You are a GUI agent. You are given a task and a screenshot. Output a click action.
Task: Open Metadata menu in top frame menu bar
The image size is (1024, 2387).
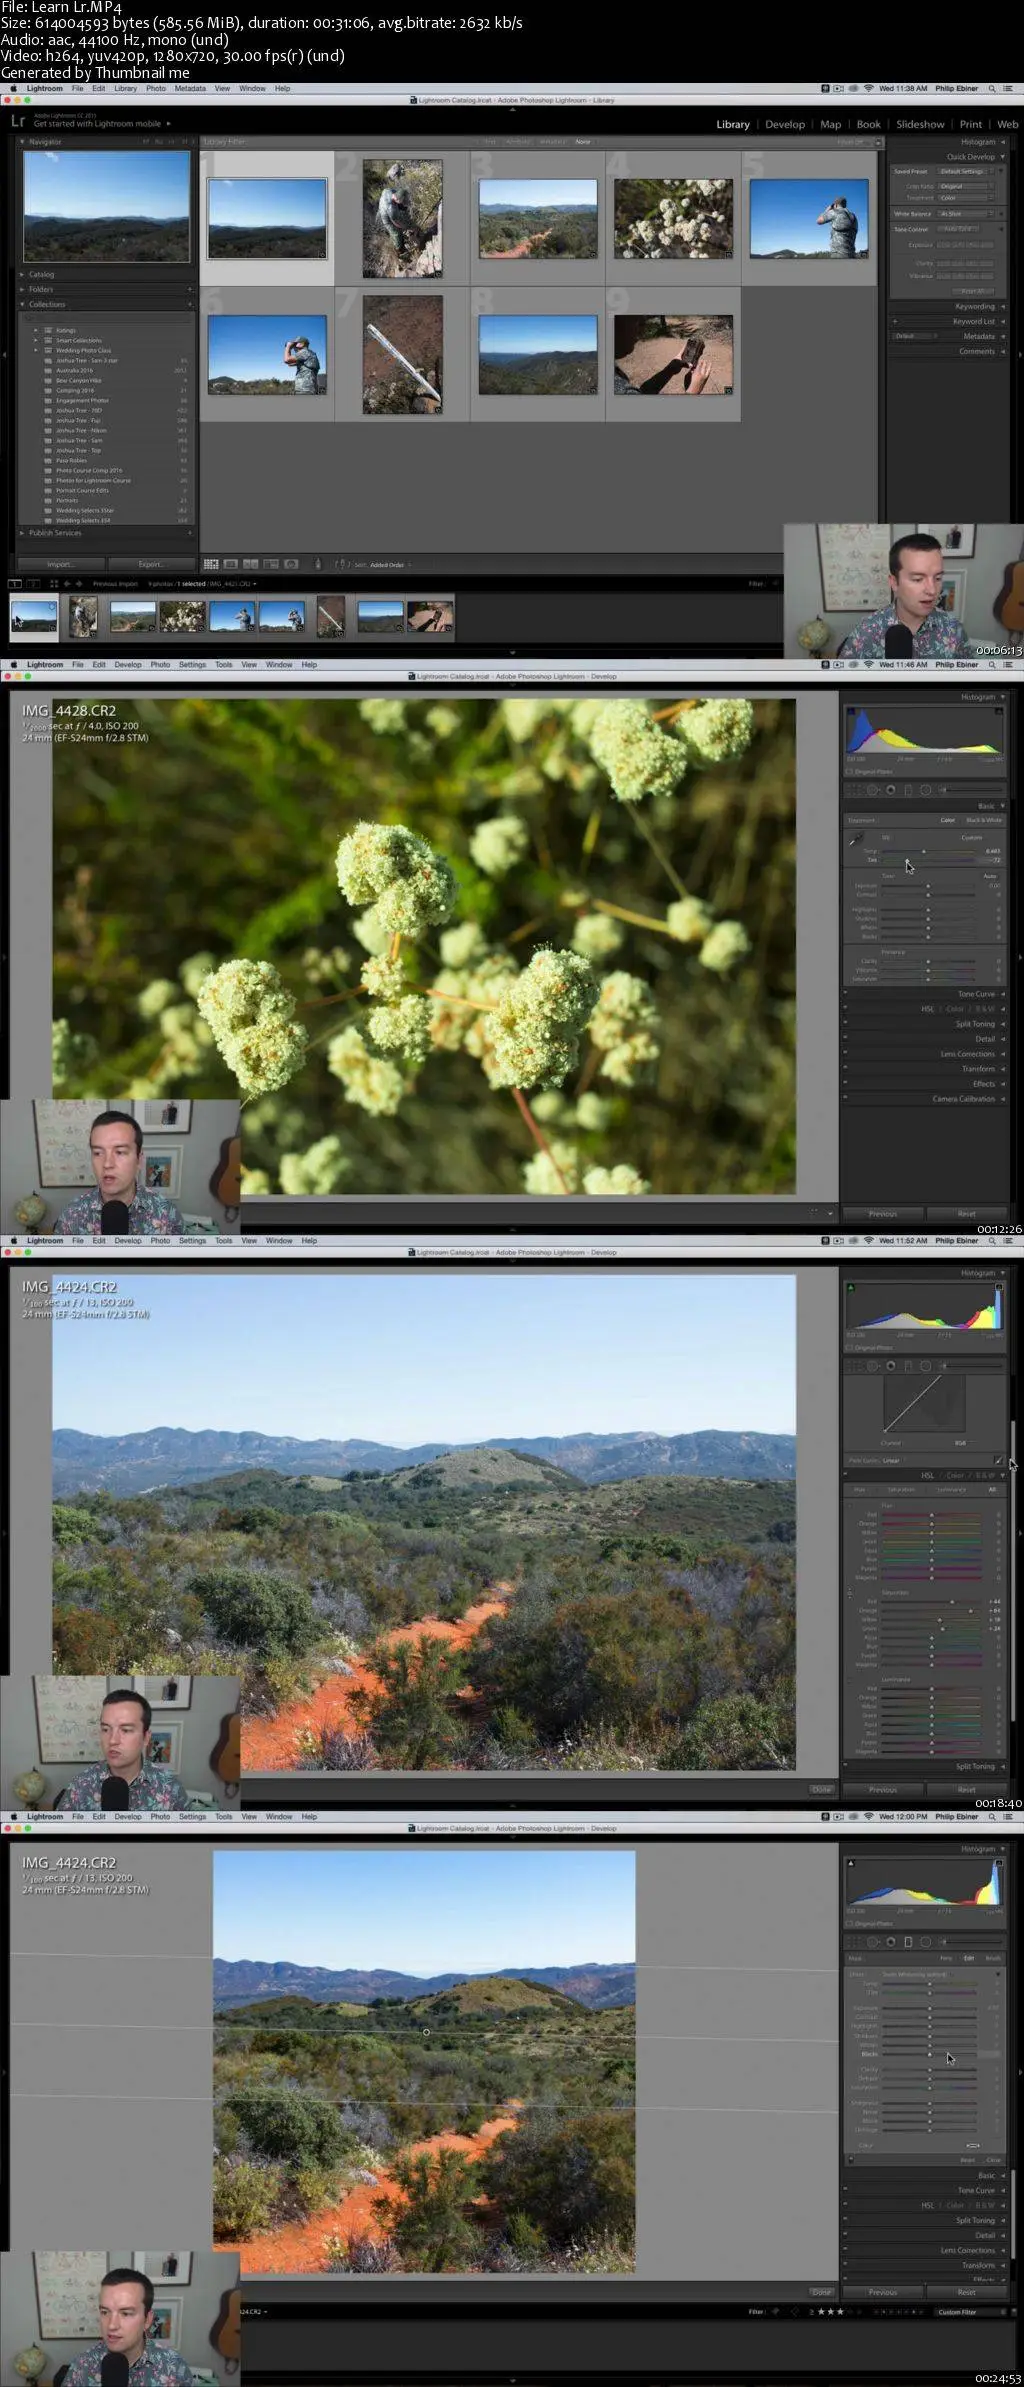click(190, 88)
